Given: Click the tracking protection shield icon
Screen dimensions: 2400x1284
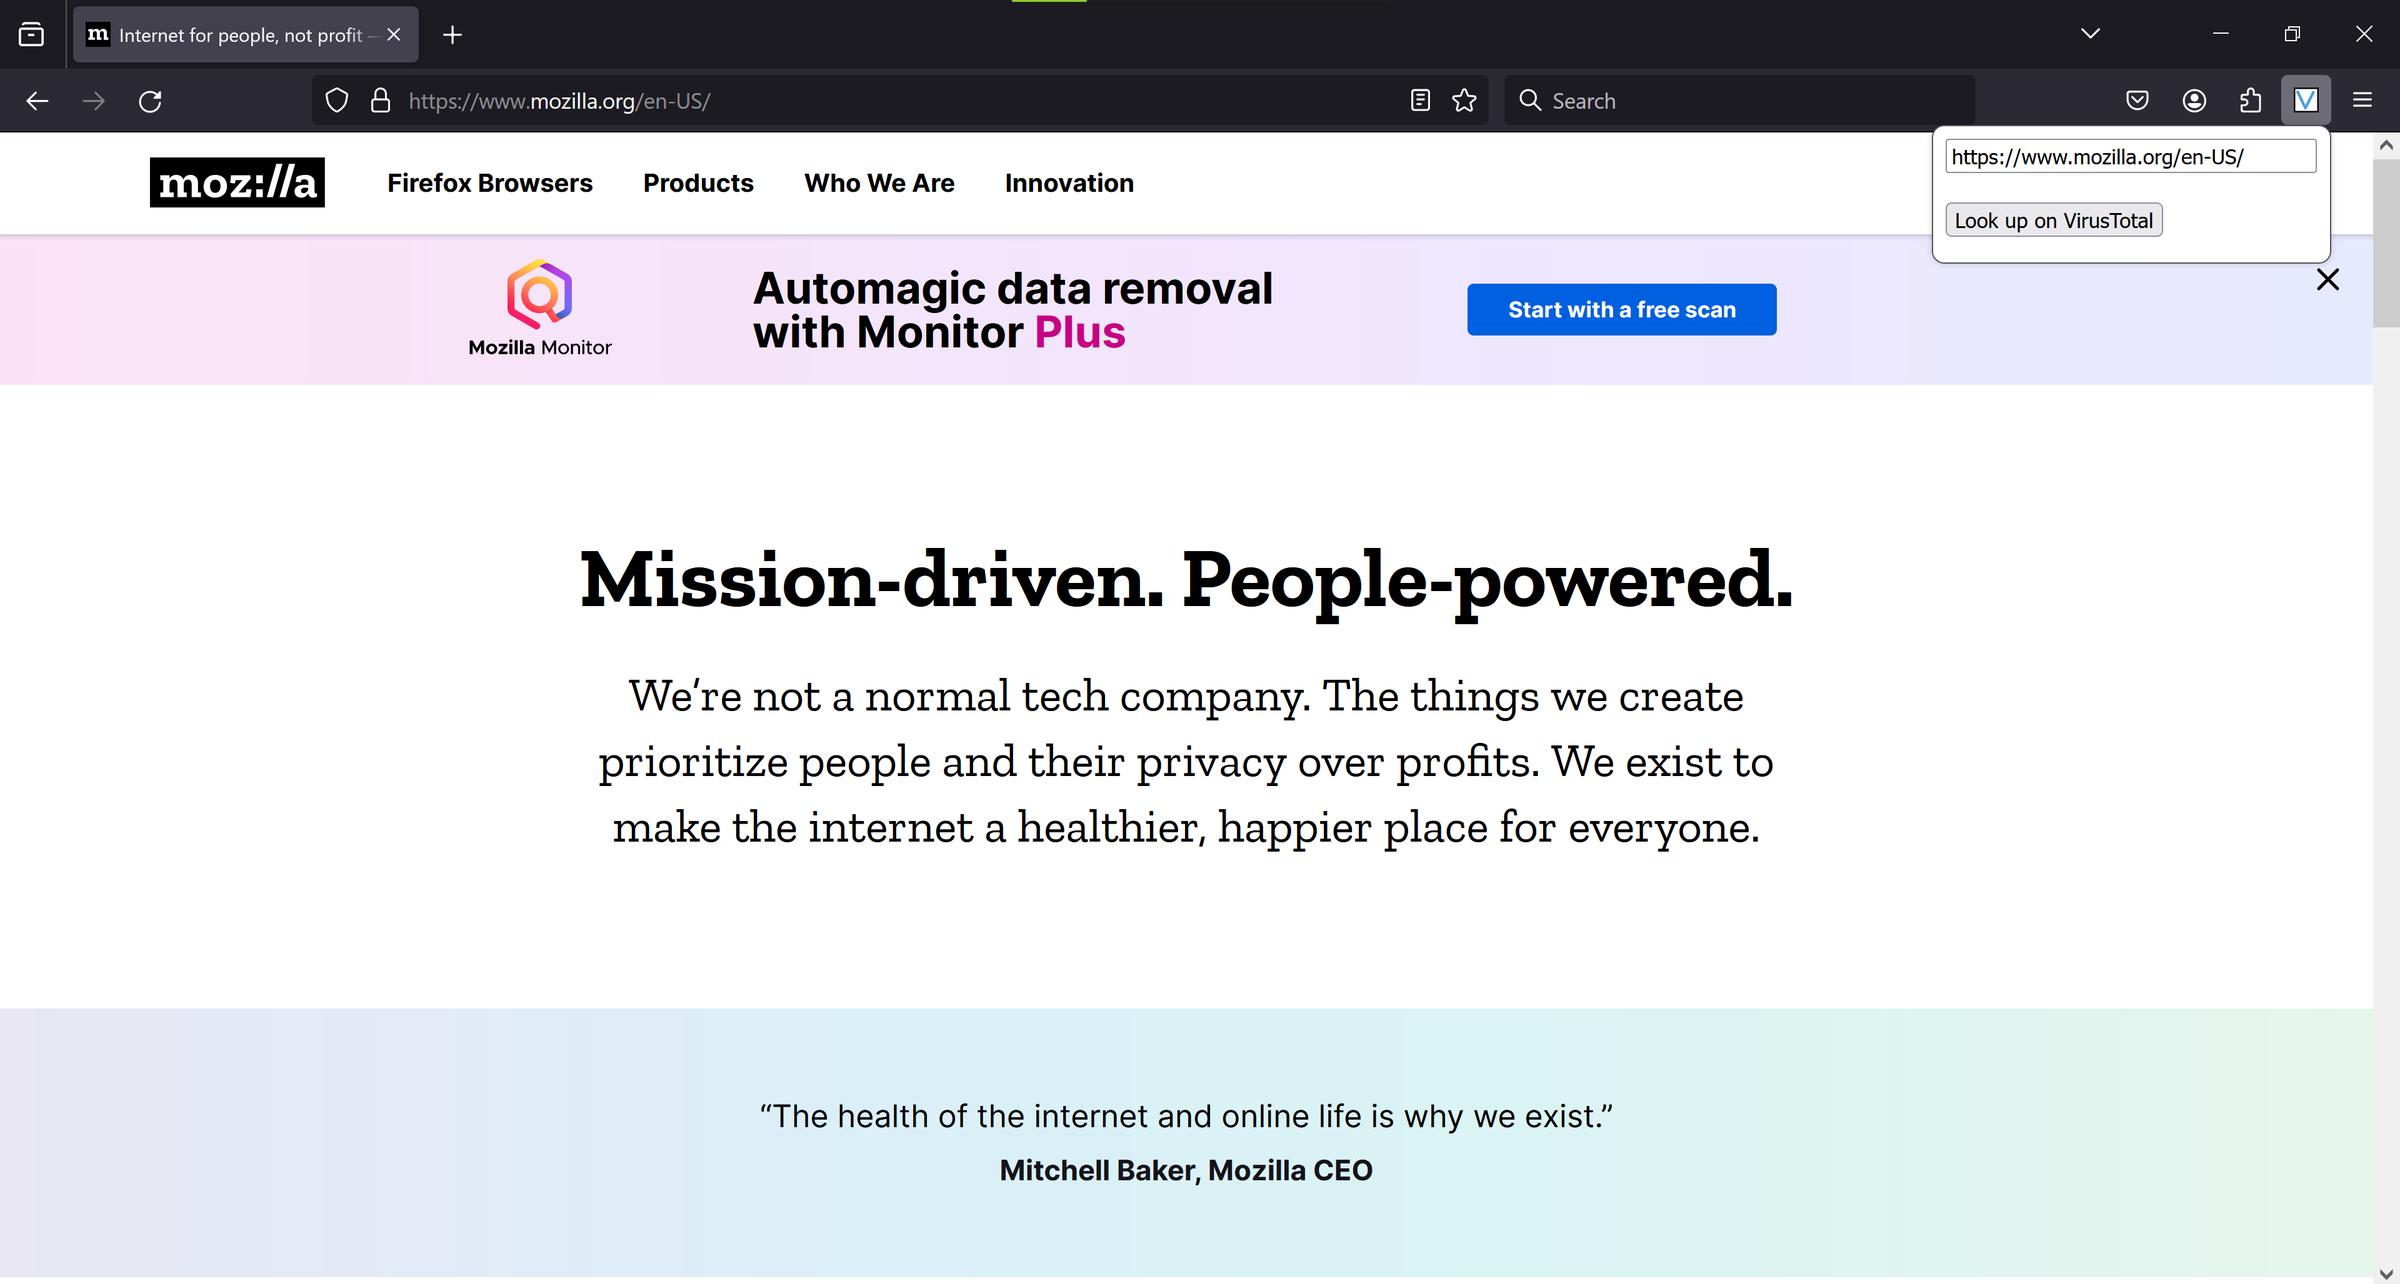Looking at the screenshot, I should 337,101.
